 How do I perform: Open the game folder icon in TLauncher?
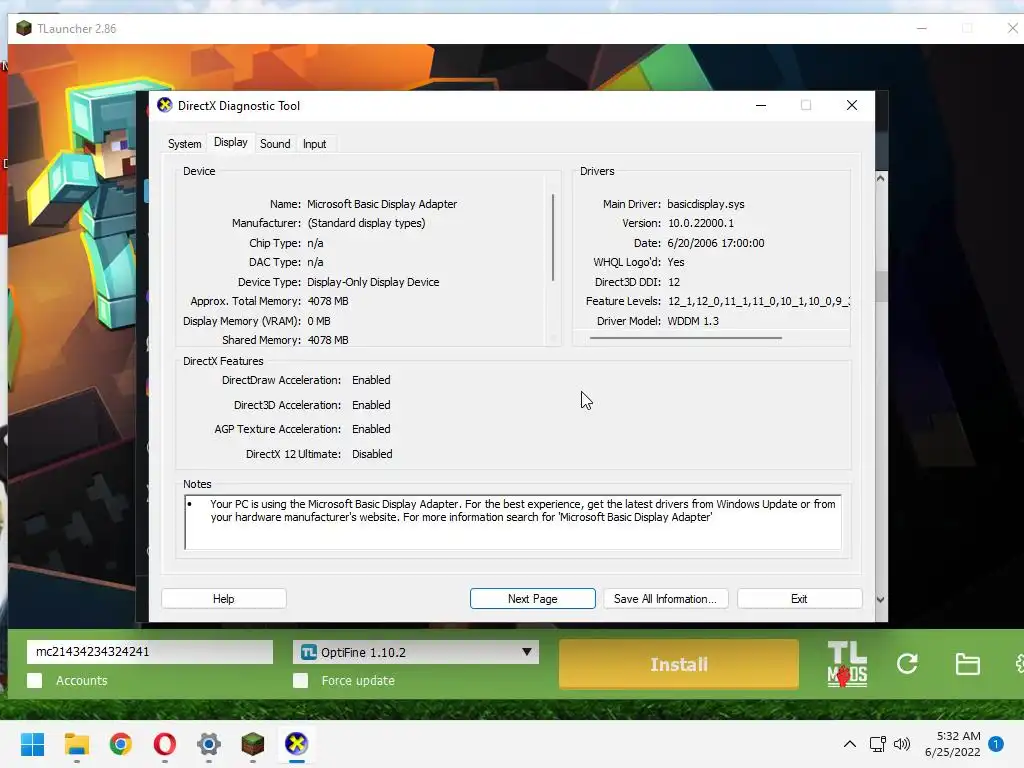pyautogui.click(x=967, y=664)
